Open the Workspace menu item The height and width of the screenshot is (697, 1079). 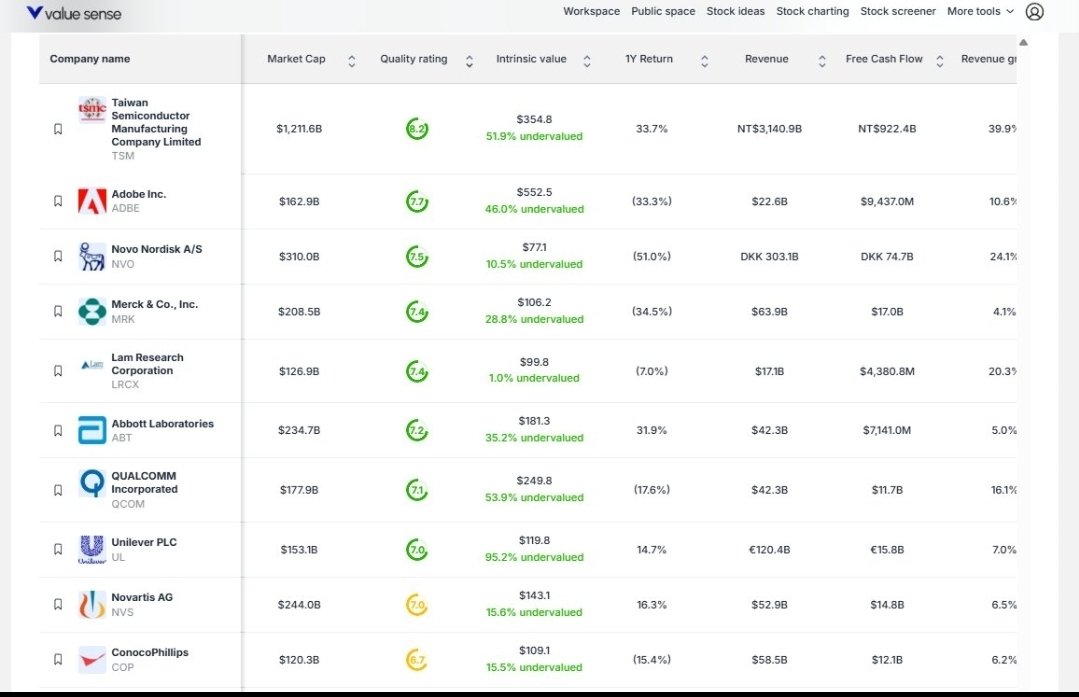click(x=591, y=11)
